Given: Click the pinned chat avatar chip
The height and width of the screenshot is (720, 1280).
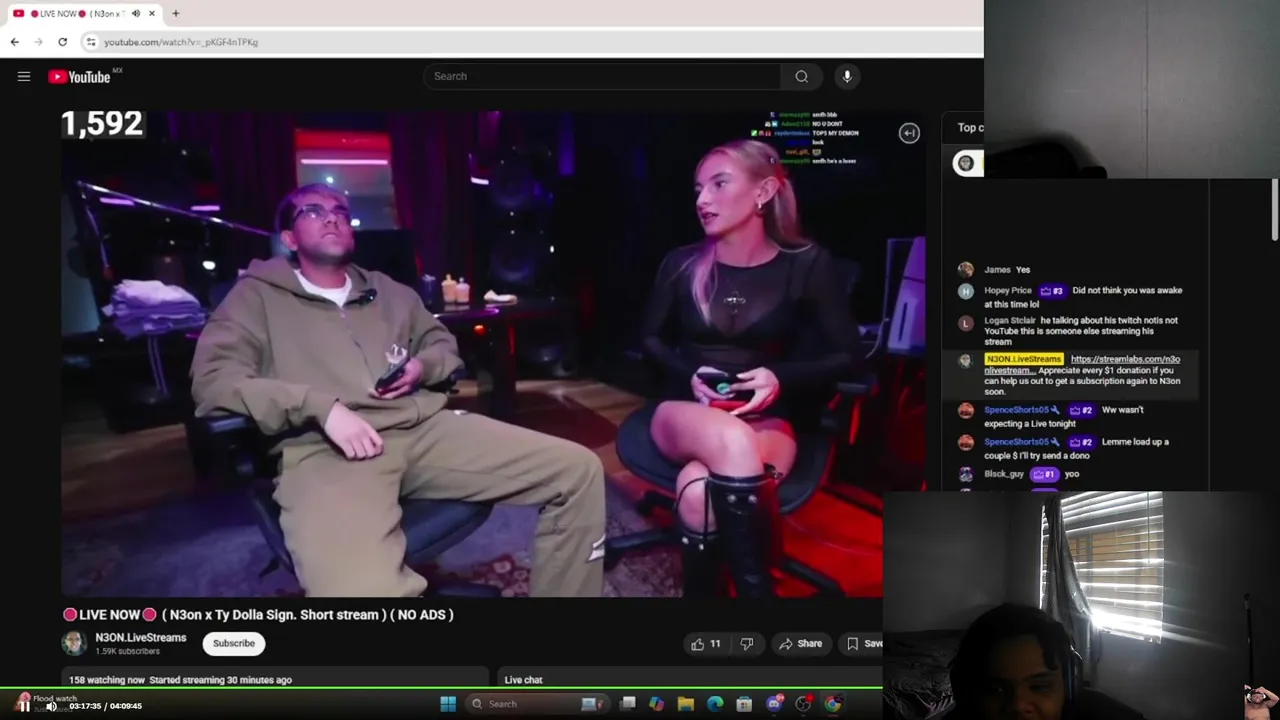Looking at the screenshot, I should pos(968,163).
